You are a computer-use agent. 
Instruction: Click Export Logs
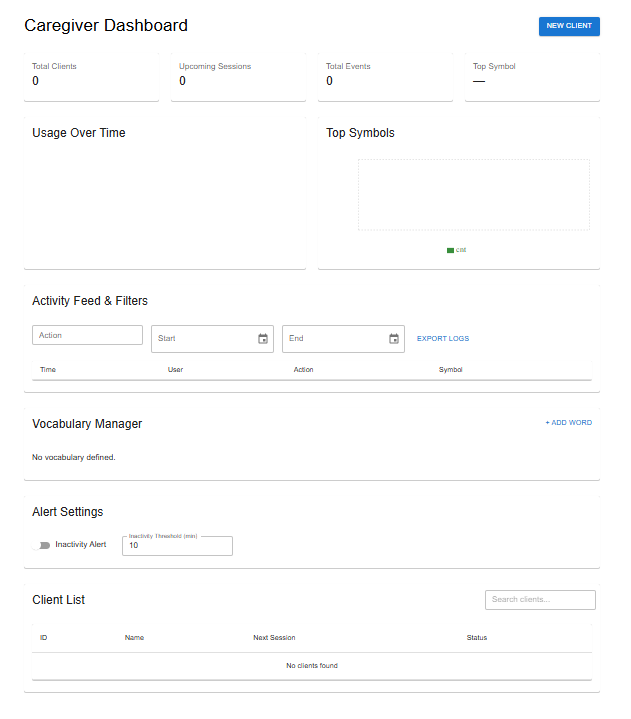pyautogui.click(x=443, y=339)
